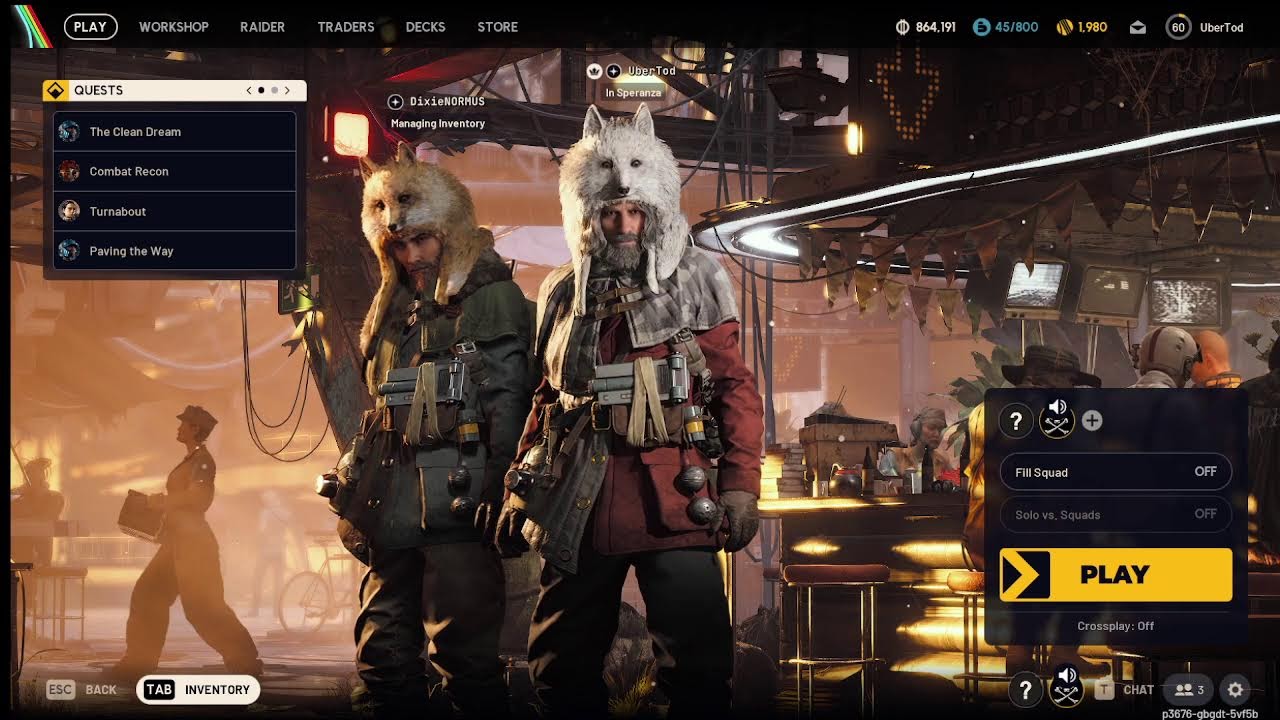1280x720 pixels.
Task: Click Crossplay: Off text
Action: [1116, 626]
